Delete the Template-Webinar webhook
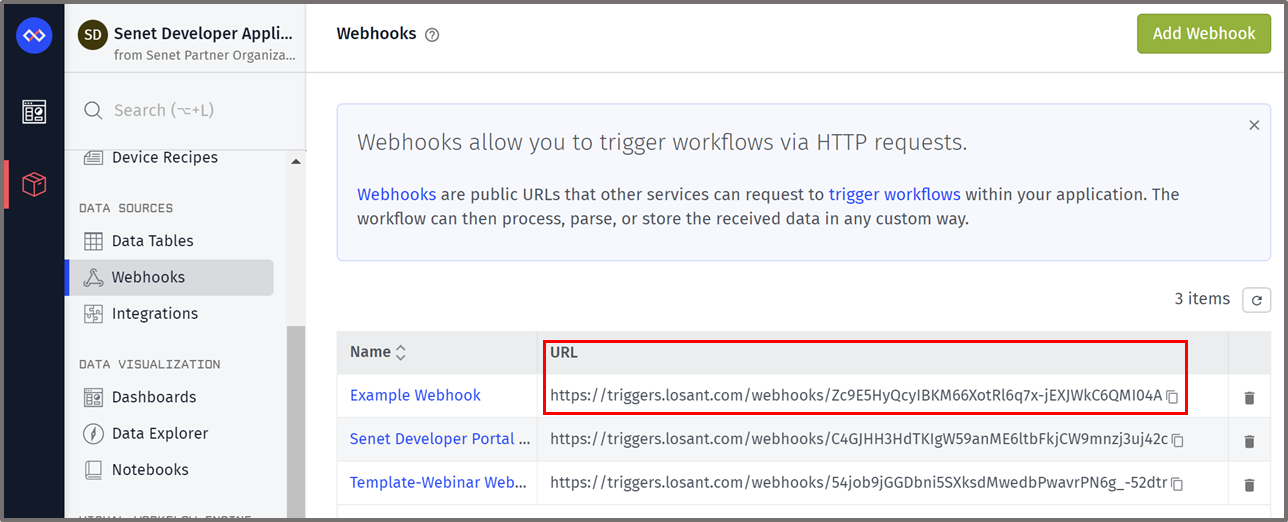This screenshot has width=1288, height=522. pyautogui.click(x=1249, y=485)
